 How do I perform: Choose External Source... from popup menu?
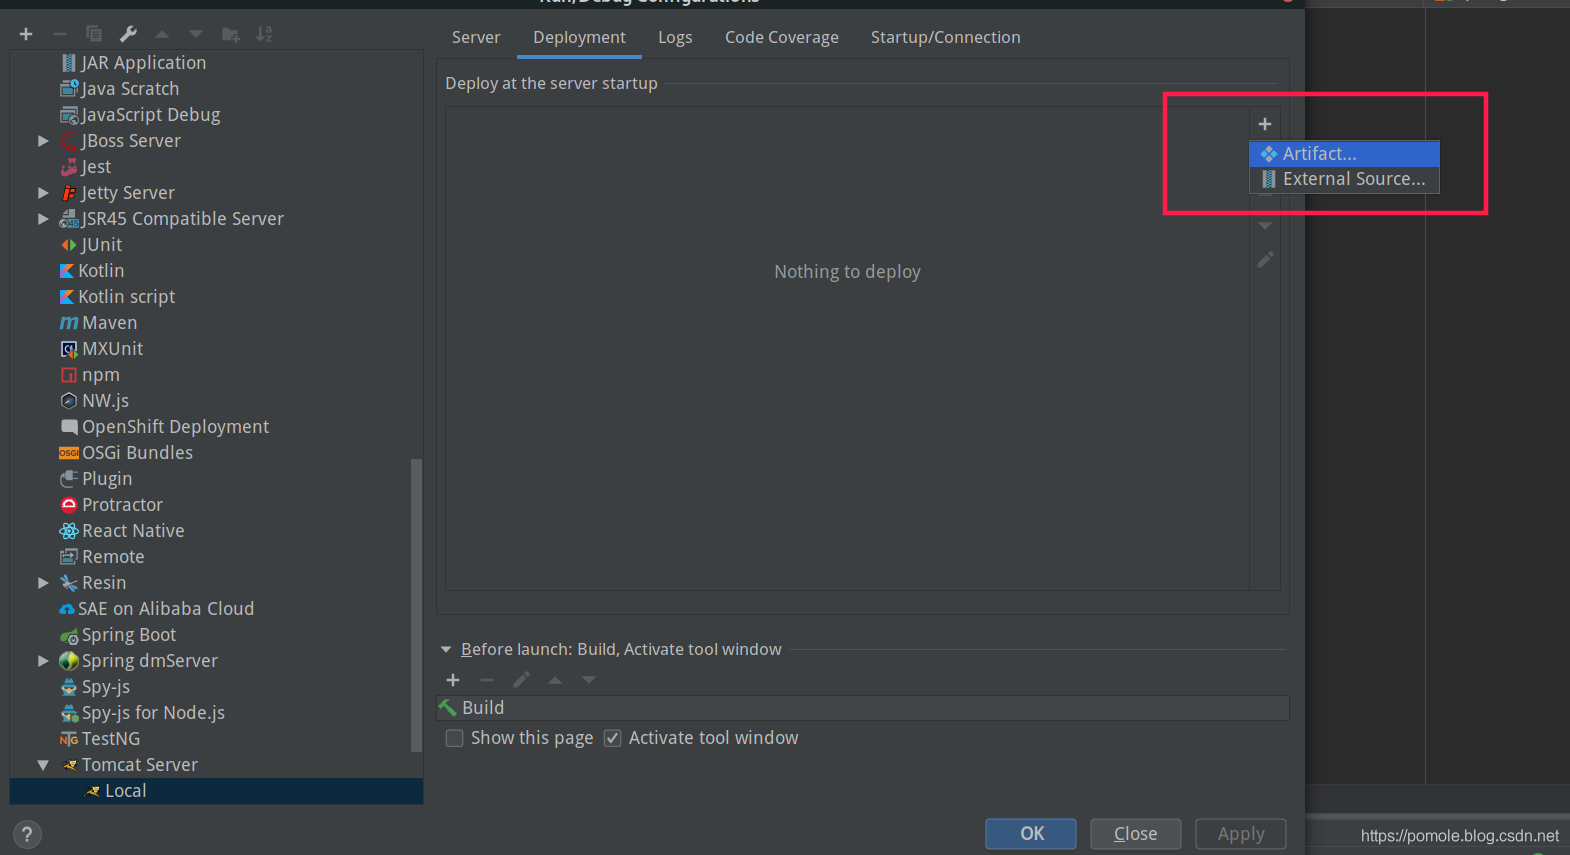click(x=1344, y=179)
